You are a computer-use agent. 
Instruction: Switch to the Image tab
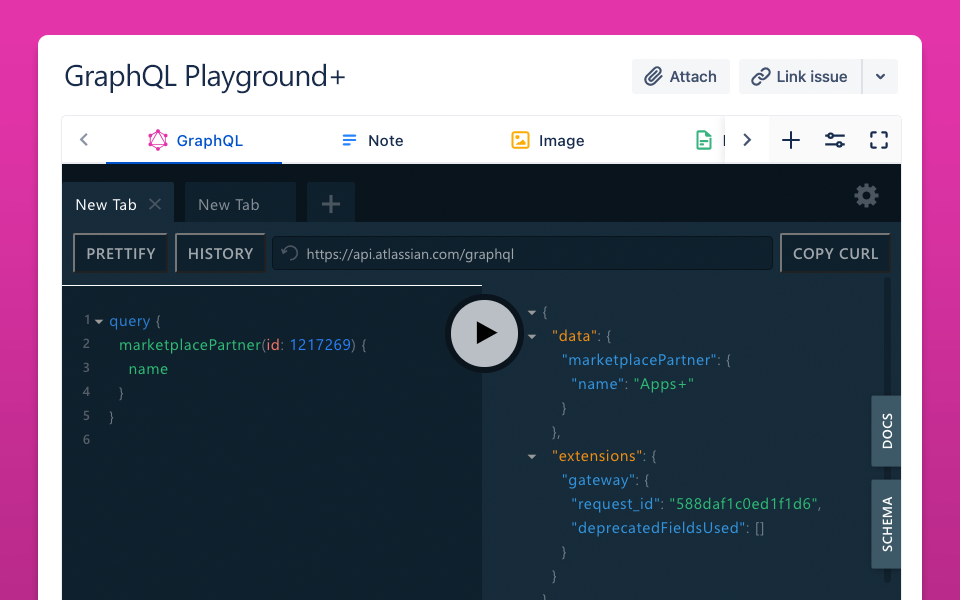click(x=547, y=141)
